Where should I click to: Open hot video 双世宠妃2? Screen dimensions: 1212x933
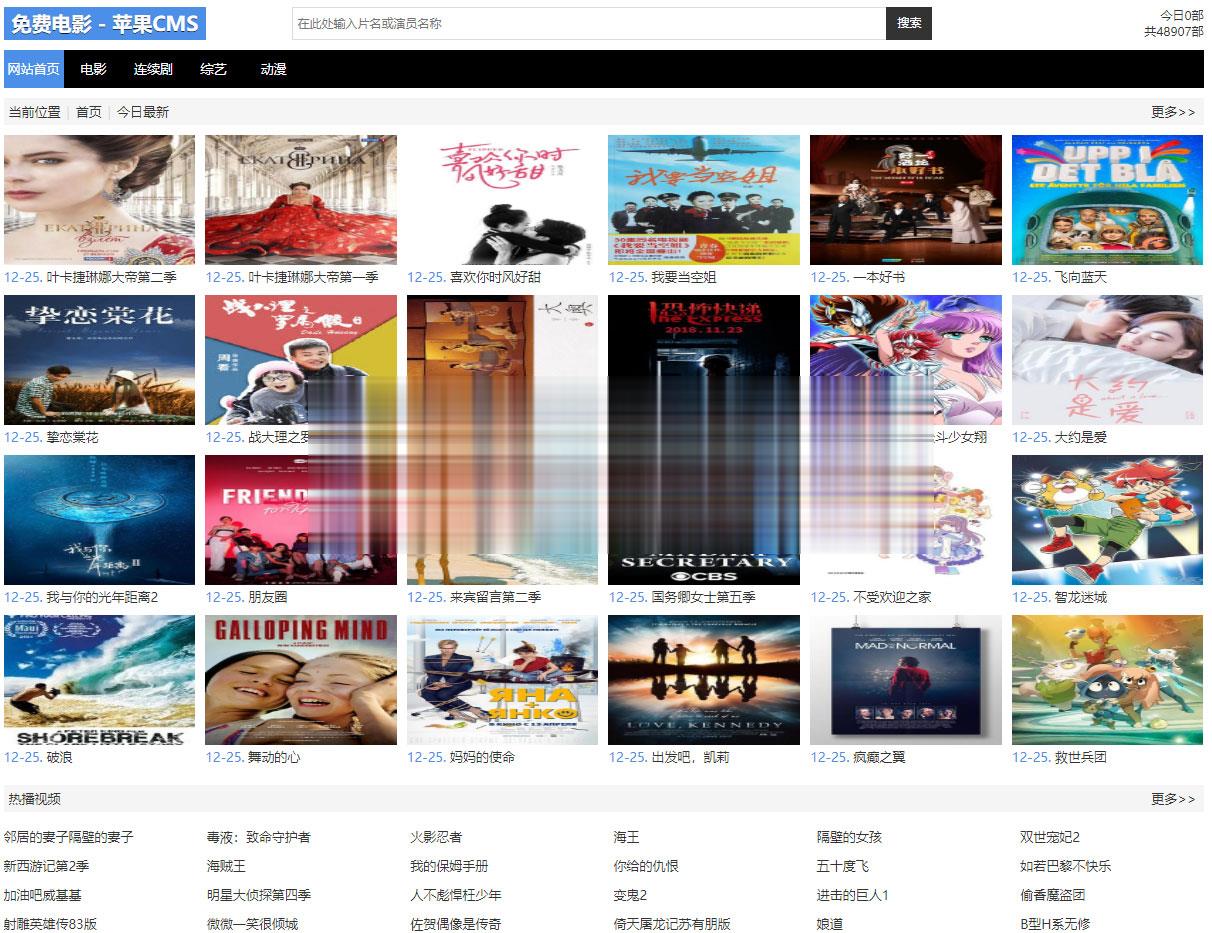(x=1050, y=837)
